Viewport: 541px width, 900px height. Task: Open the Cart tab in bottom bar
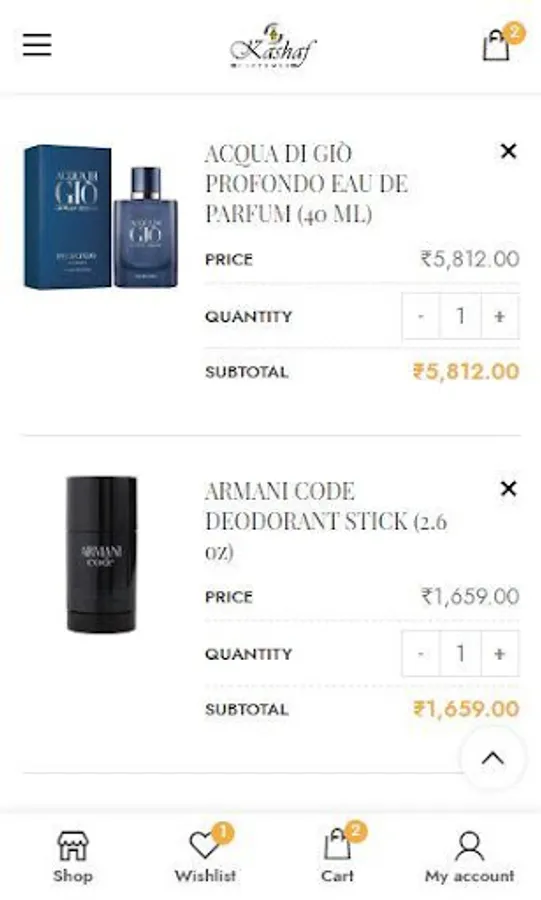tap(338, 857)
